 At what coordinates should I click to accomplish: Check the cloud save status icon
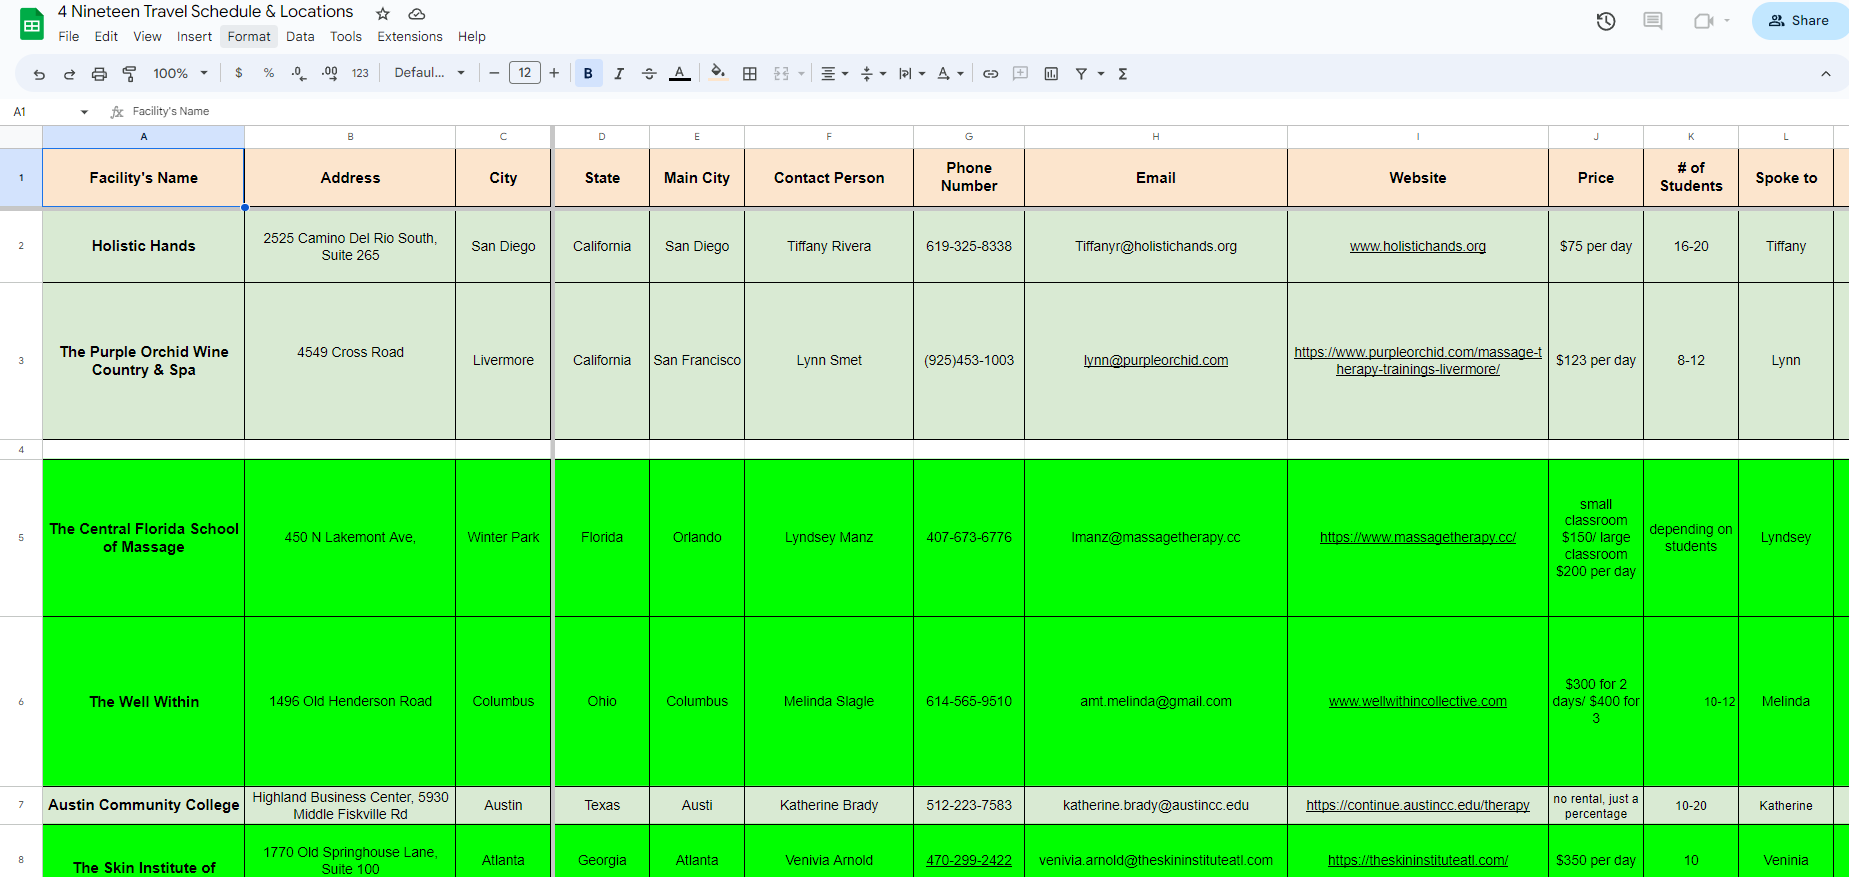pyautogui.click(x=417, y=13)
